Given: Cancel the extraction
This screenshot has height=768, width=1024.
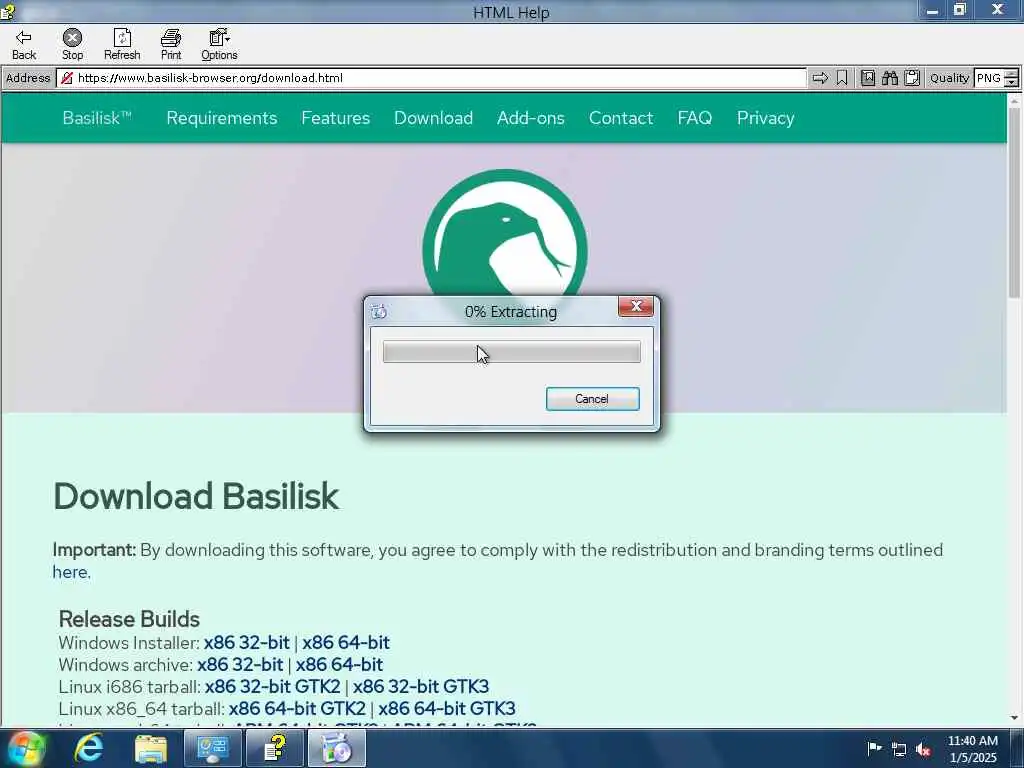Looking at the screenshot, I should (x=592, y=399).
